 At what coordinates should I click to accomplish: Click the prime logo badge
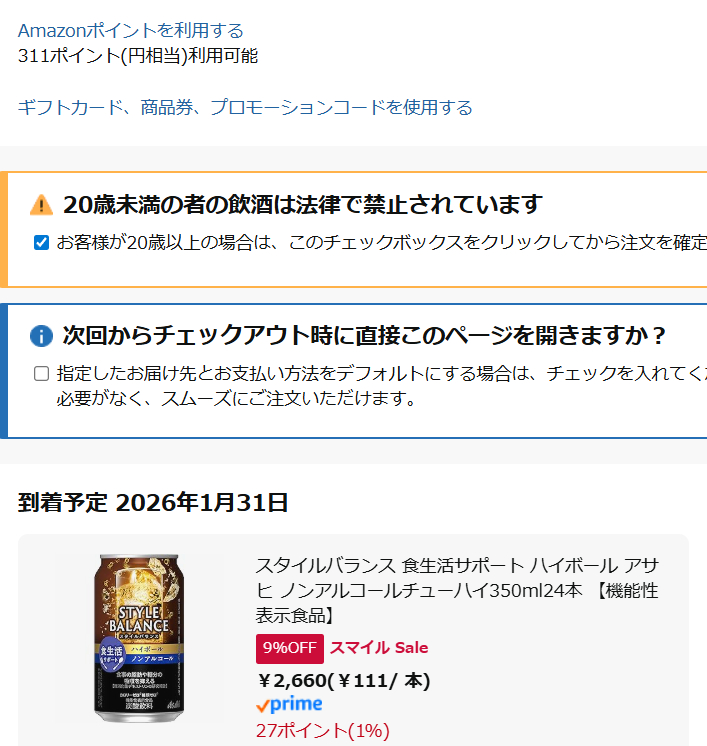coord(289,705)
